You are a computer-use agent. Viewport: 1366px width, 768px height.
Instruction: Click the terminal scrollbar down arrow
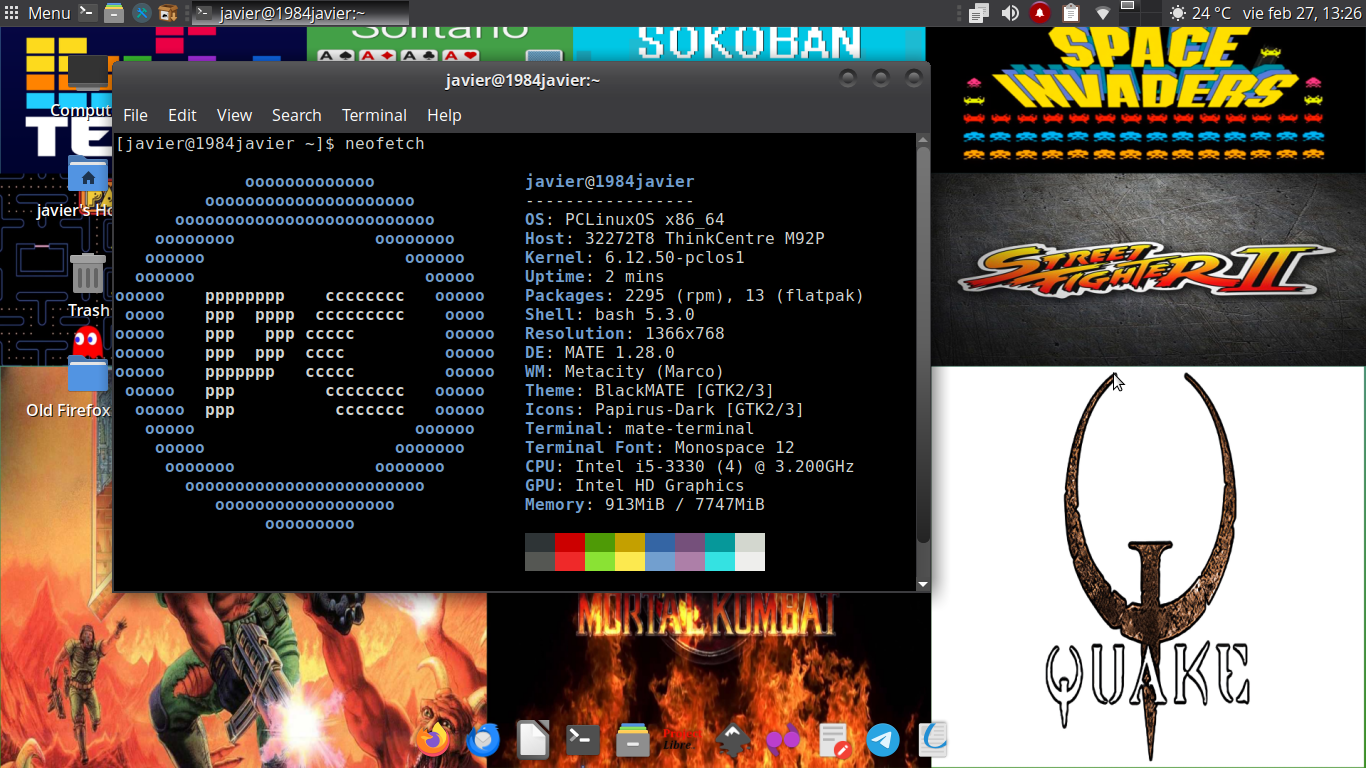(923, 584)
